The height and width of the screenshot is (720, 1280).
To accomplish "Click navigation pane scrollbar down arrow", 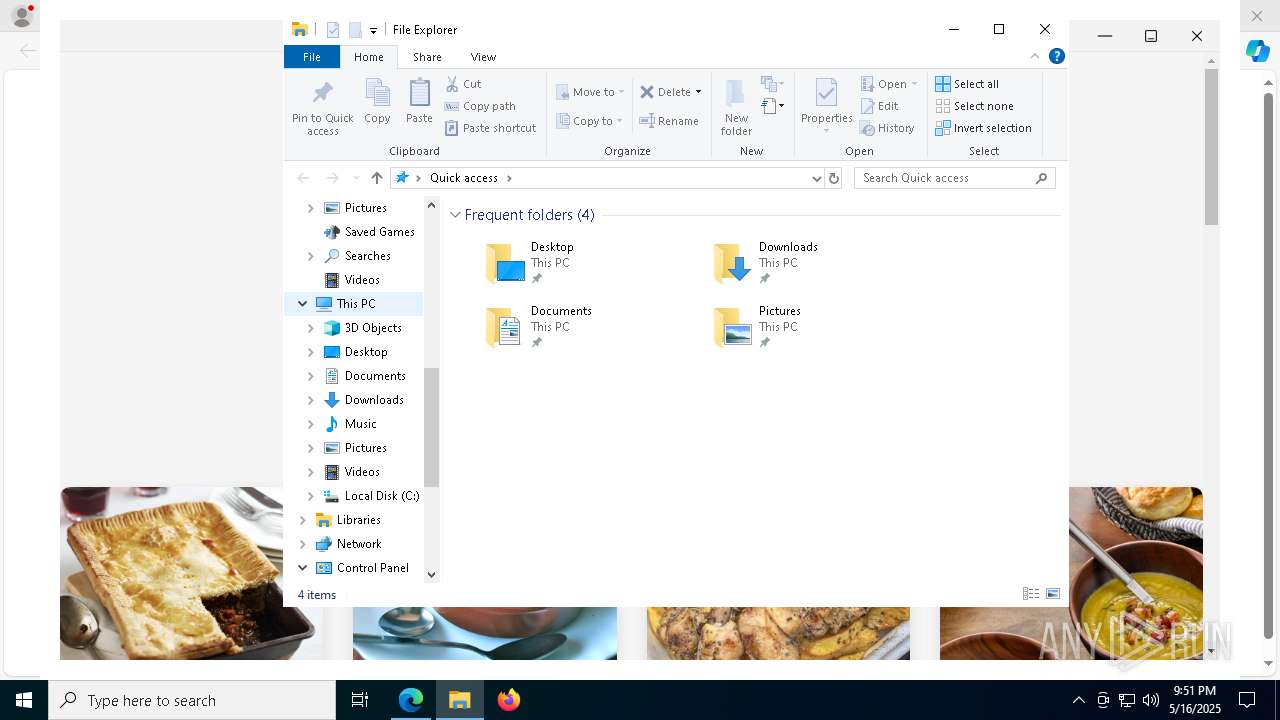I will tap(432, 575).
